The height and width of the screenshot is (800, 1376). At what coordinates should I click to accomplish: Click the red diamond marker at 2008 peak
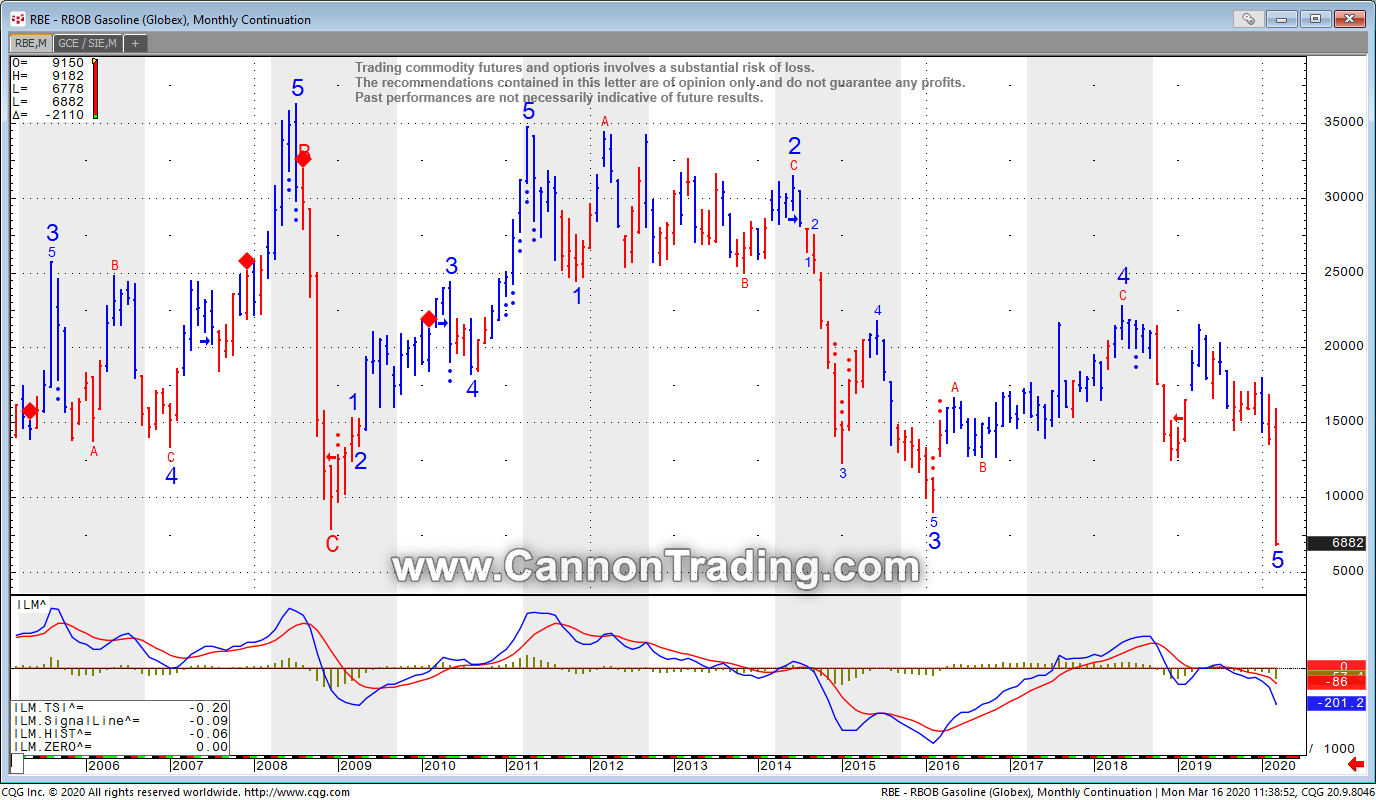pos(303,158)
